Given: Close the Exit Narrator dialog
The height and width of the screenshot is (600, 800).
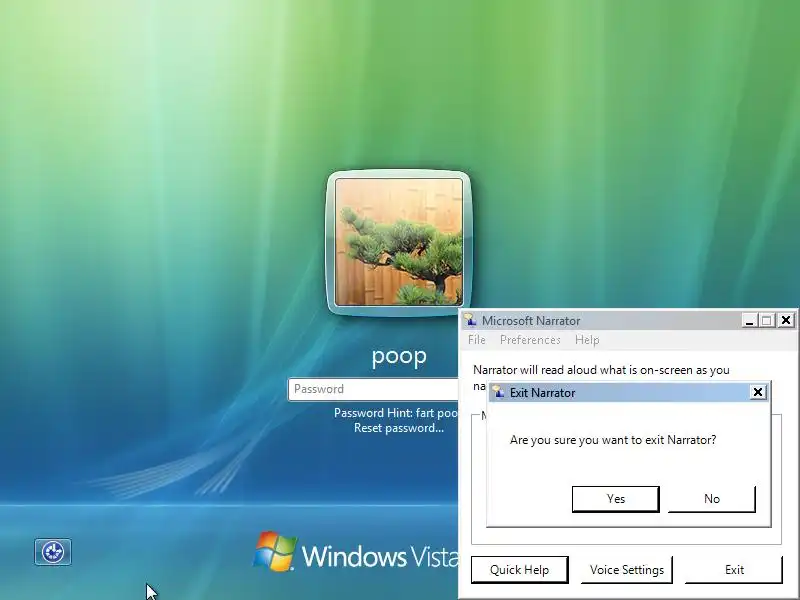Looking at the screenshot, I should click(758, 392).
